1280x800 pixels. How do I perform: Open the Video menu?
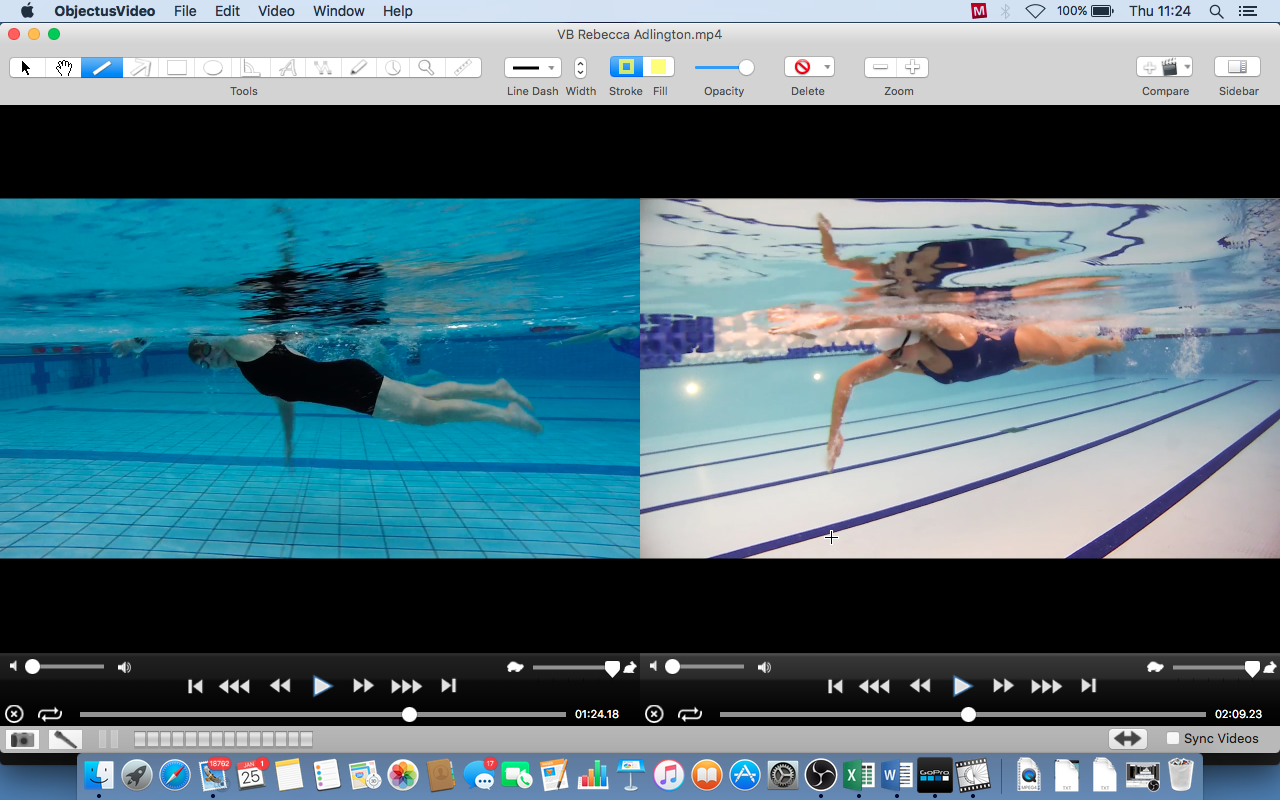276,11
